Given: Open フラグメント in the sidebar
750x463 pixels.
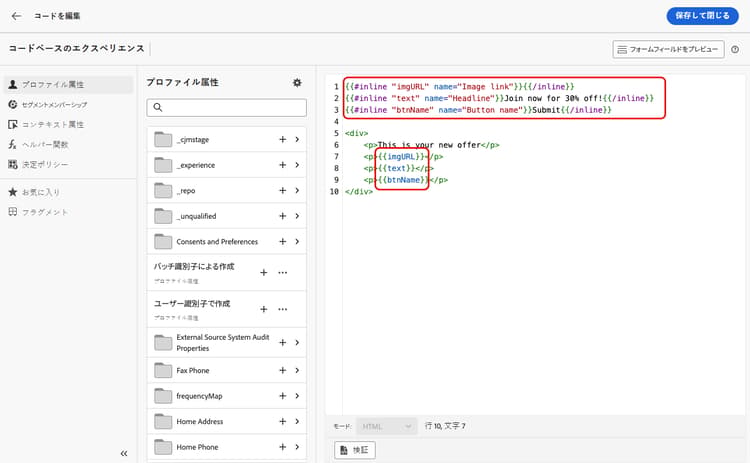Looking at the screenshot, I should coord(44,212).
